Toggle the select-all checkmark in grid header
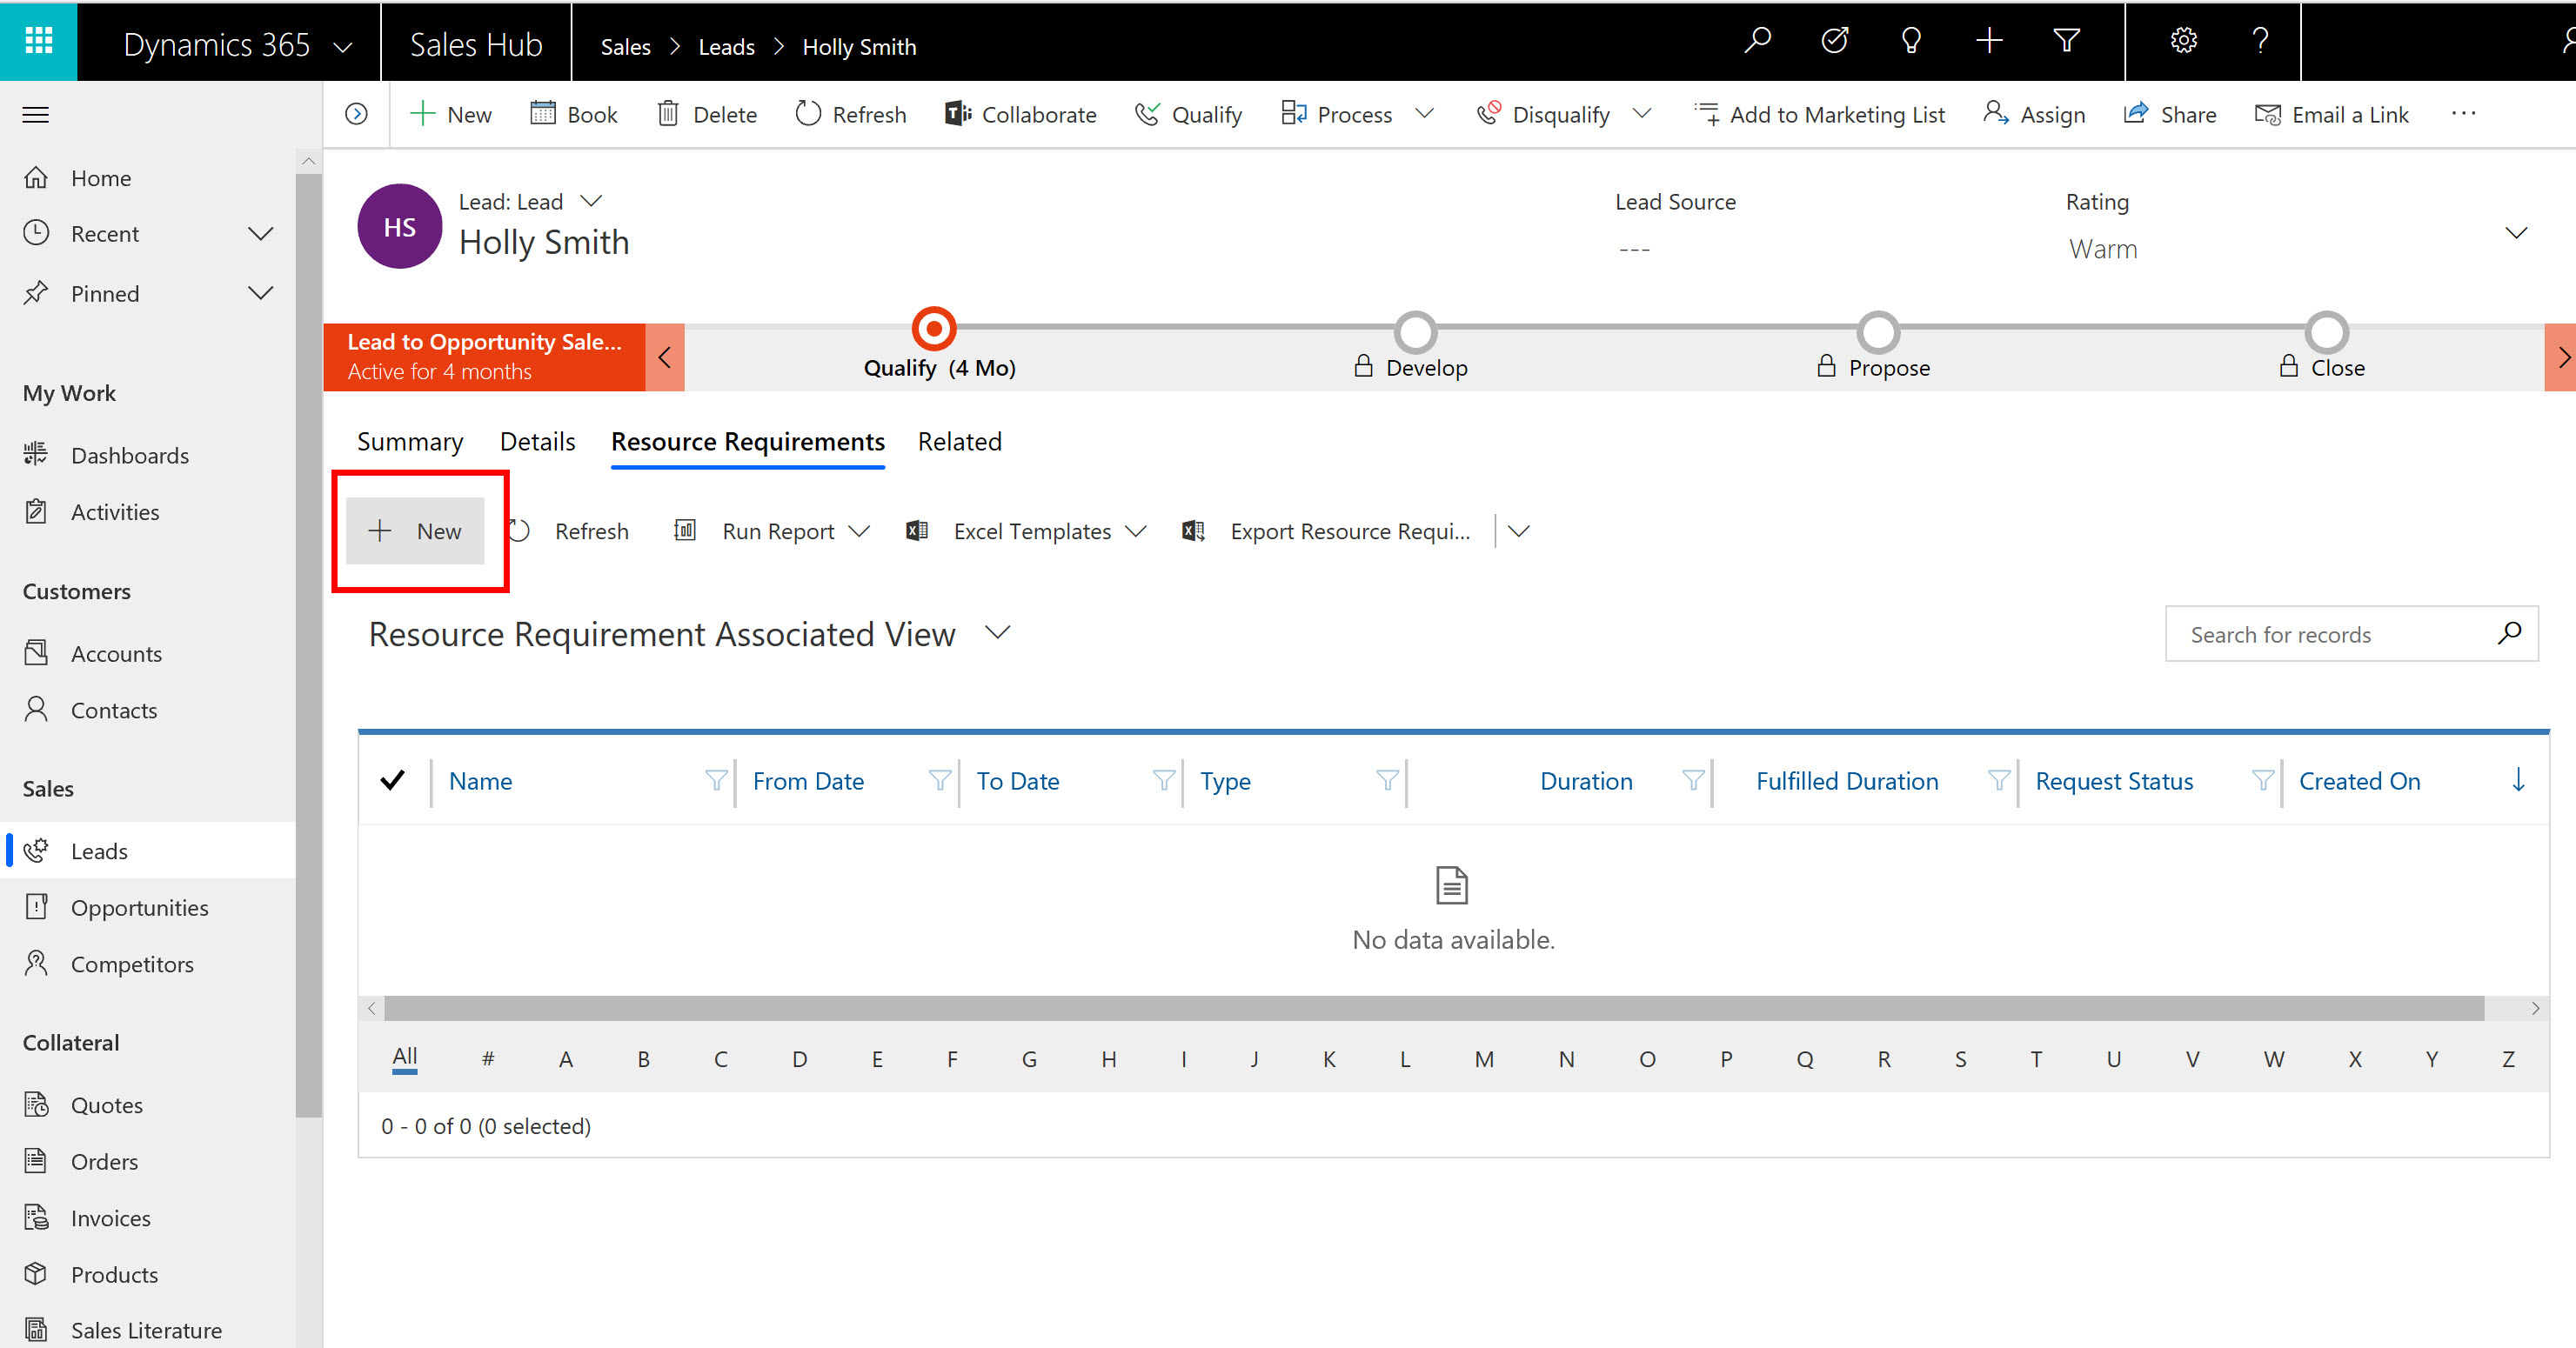The height and width of the screenshot is (1348, 2576). (x=393, y=780)
